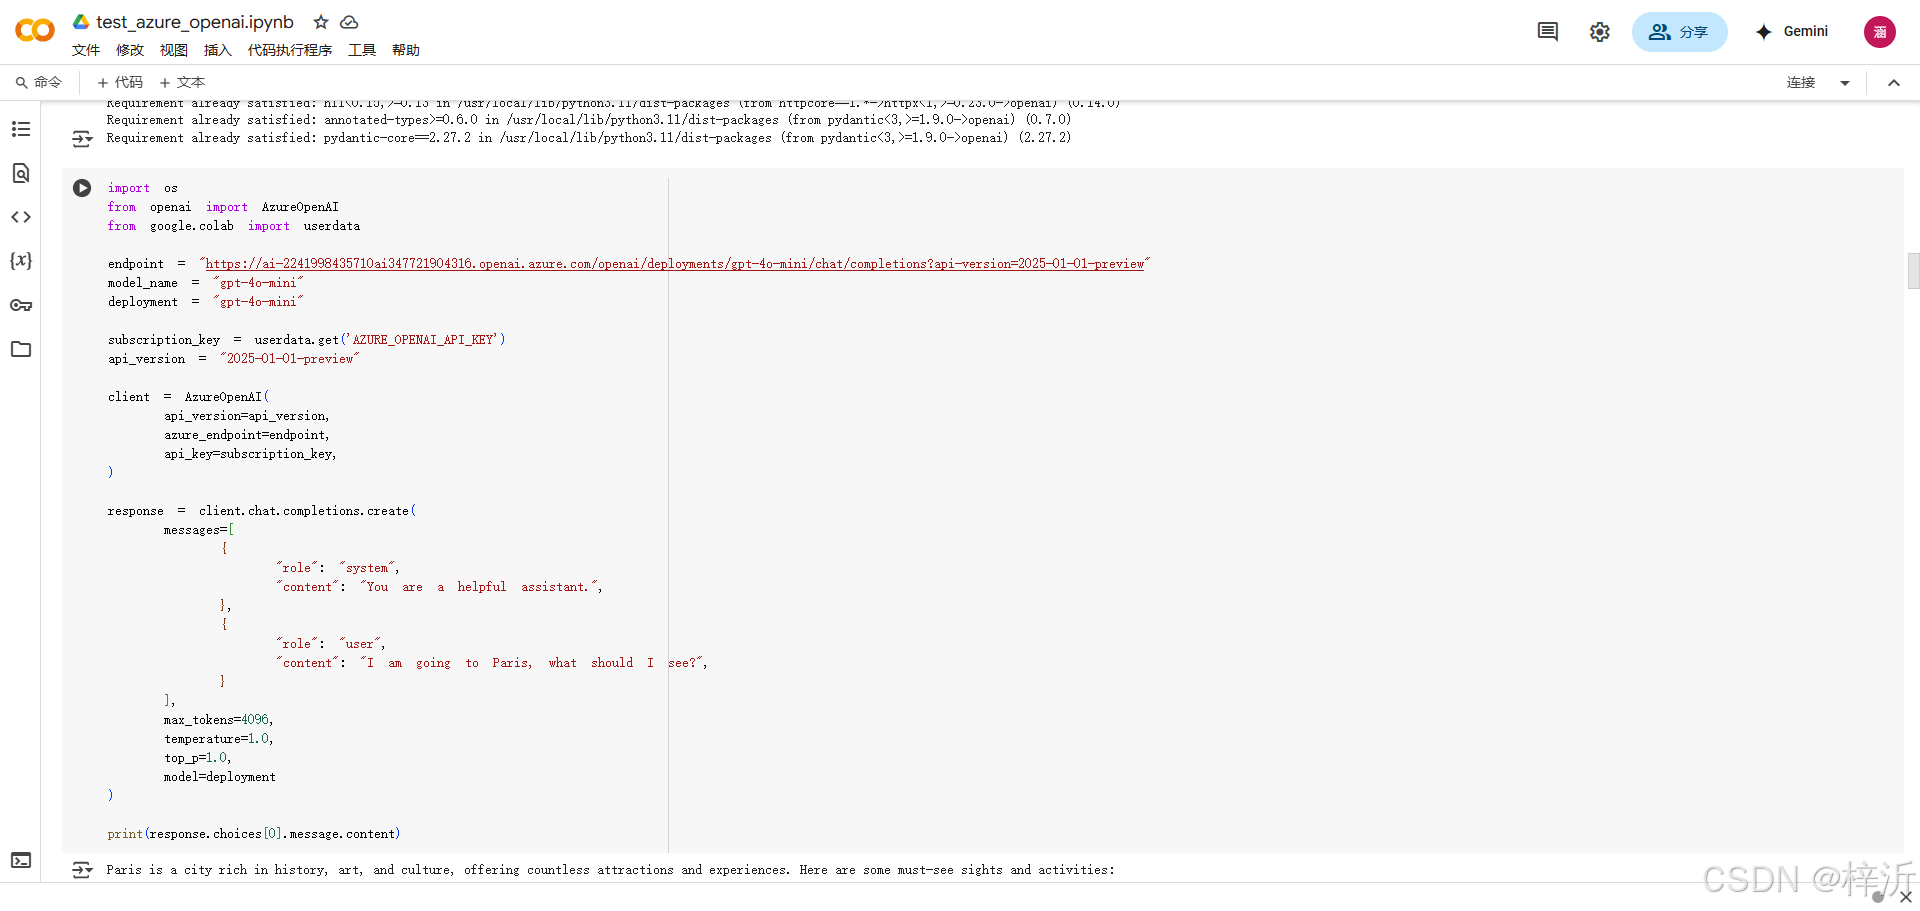Image resolution: width=1920 pixels, height=911 pixels.
Task: Open the 代码执行程序 menu
Action: pos(290,50)
